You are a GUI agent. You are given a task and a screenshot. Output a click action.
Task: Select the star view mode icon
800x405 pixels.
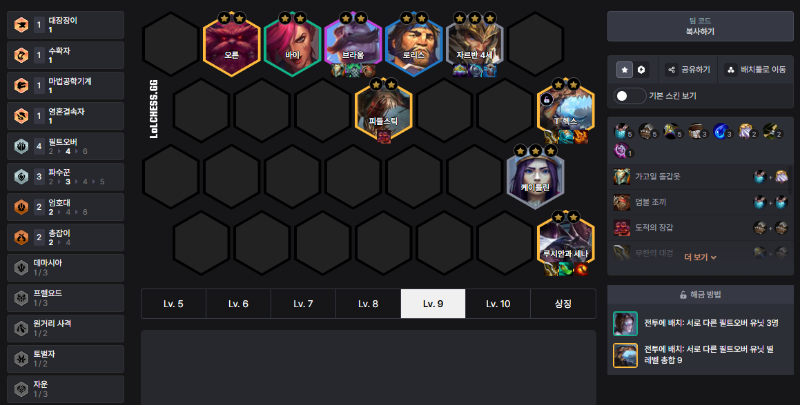click(624, 70)
